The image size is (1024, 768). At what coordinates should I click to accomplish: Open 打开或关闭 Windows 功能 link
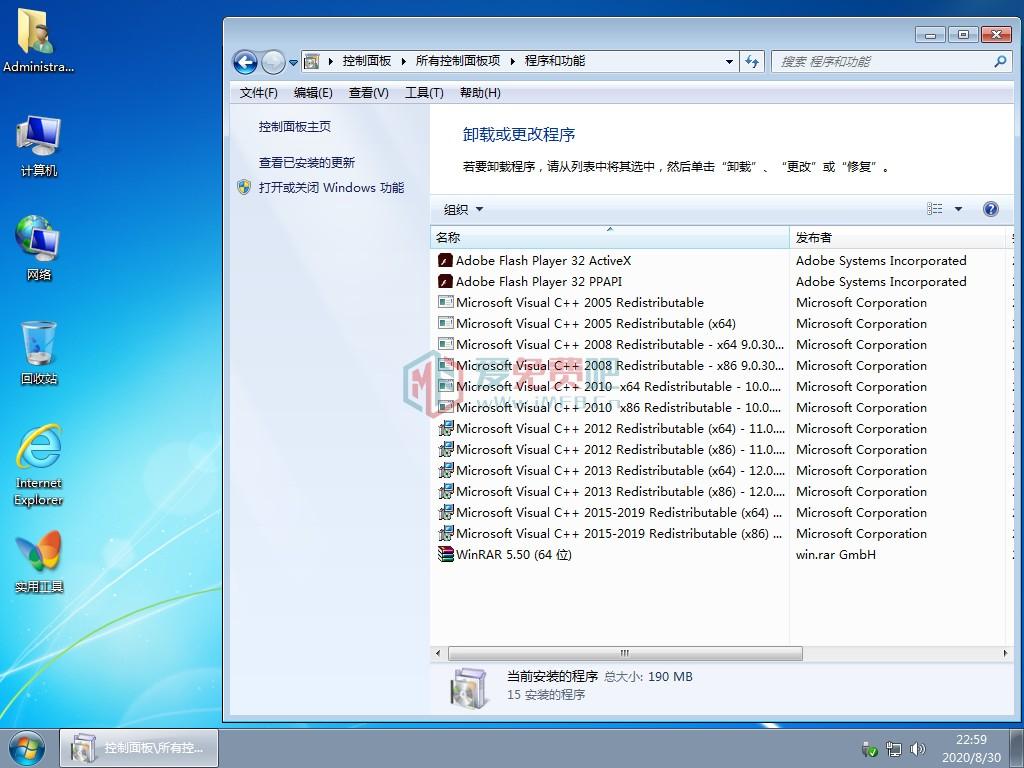331,187
